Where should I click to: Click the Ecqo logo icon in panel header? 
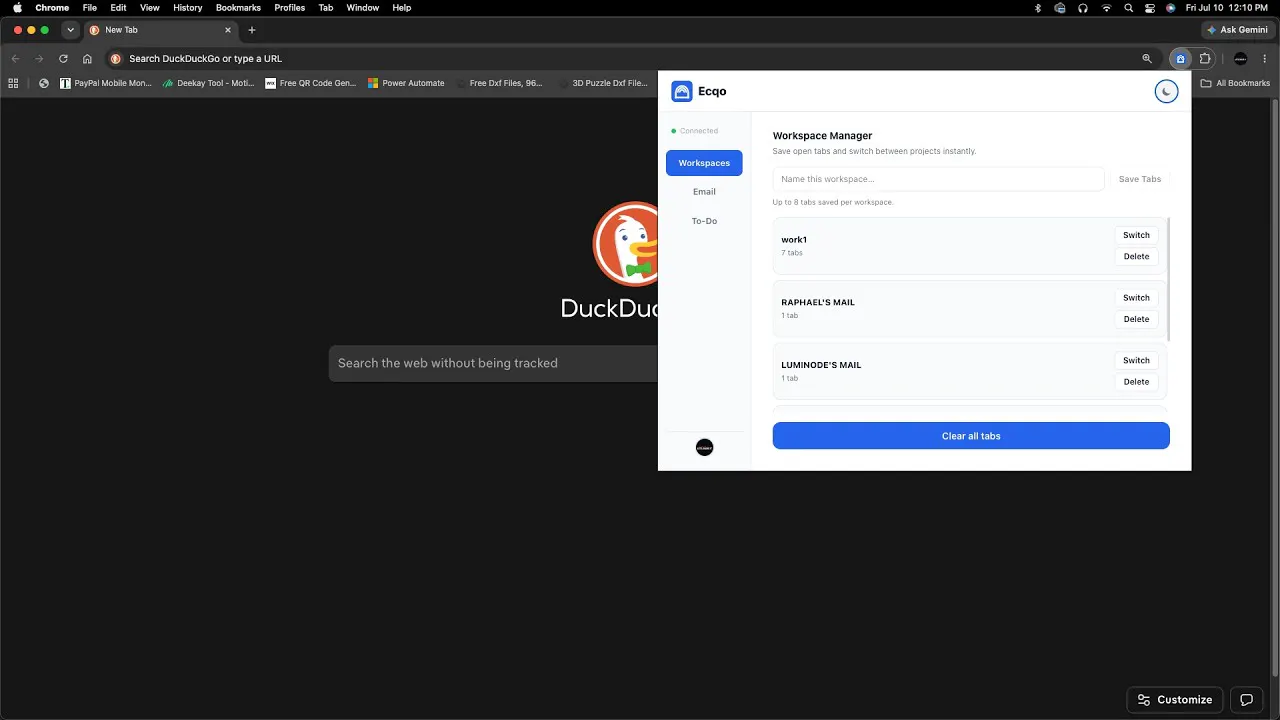pos(682,91)
